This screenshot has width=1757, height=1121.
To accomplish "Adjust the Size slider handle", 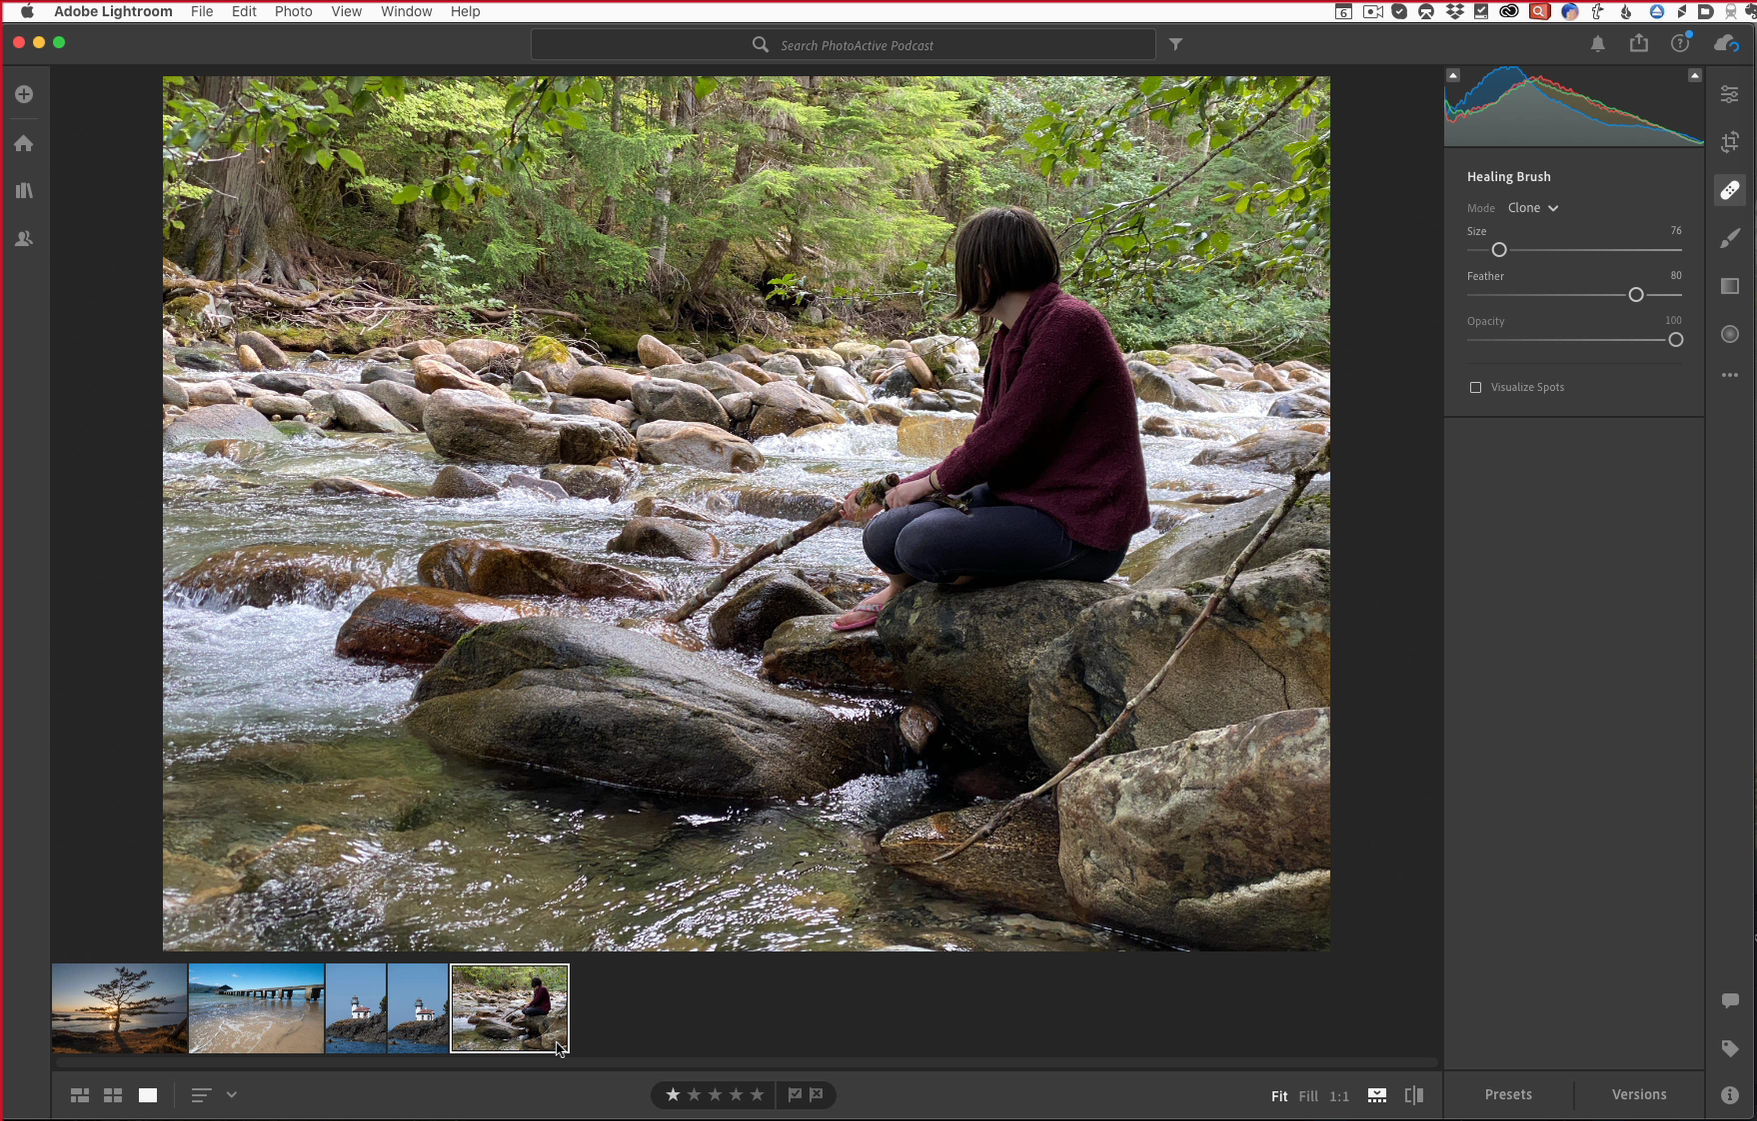I will [x=1499, y=250].
